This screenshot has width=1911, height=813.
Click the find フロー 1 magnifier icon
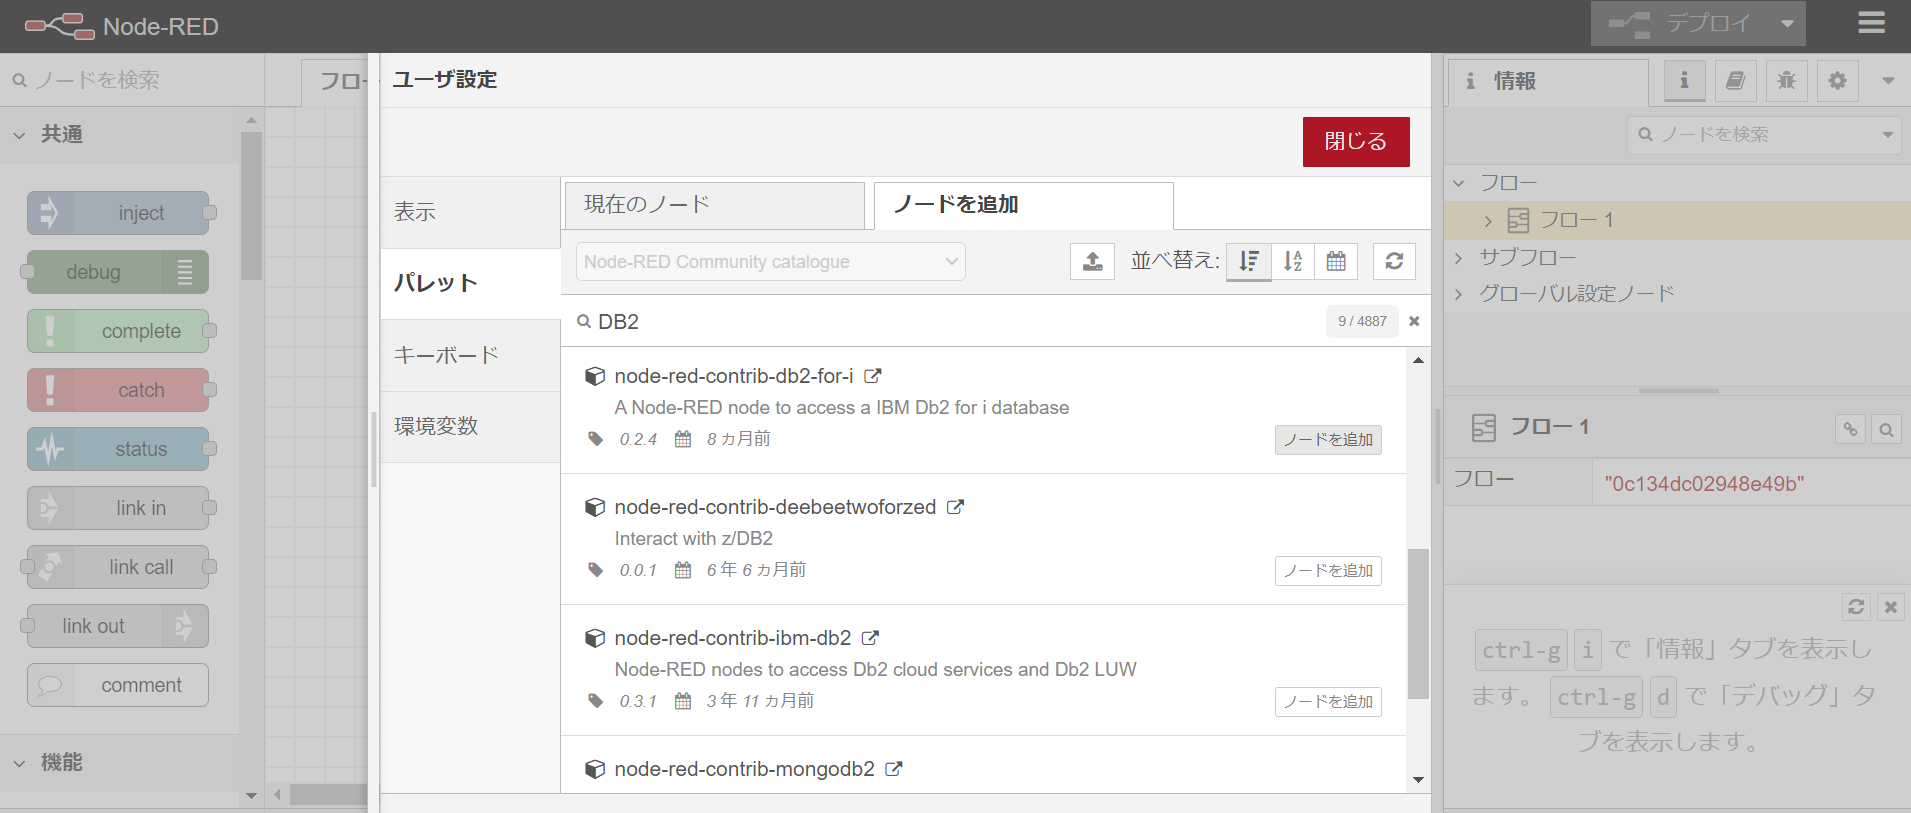tap(1886, 430)
